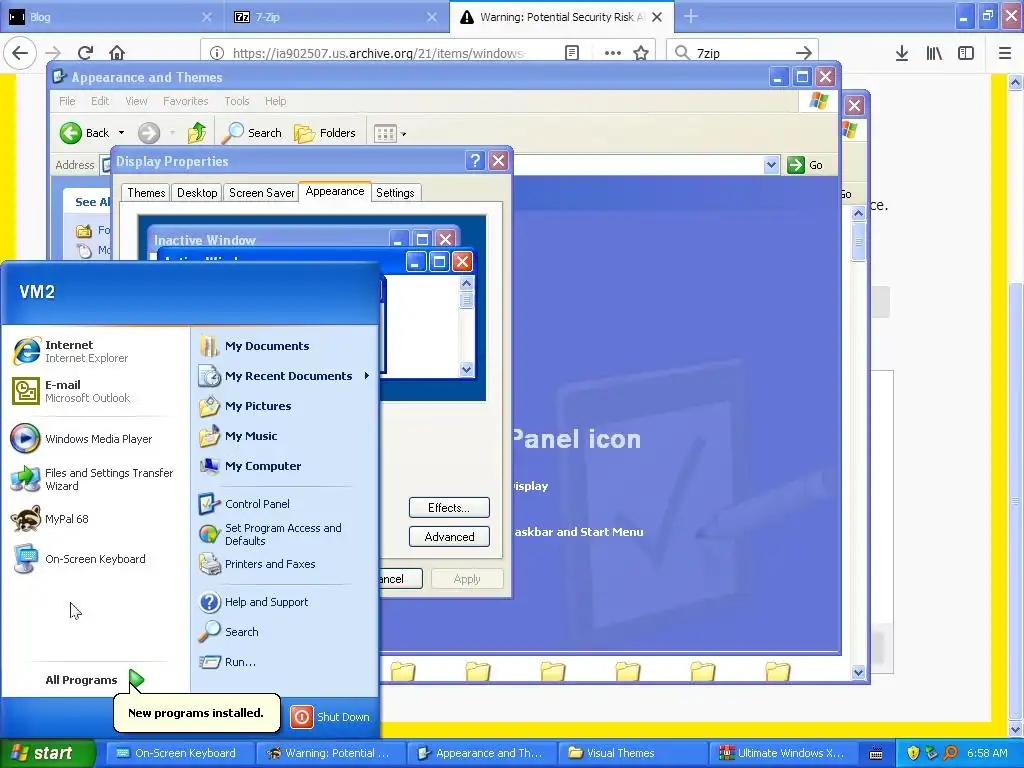Open the View menu
This screenshot has width=1024, height=768.
coord(136,101)
